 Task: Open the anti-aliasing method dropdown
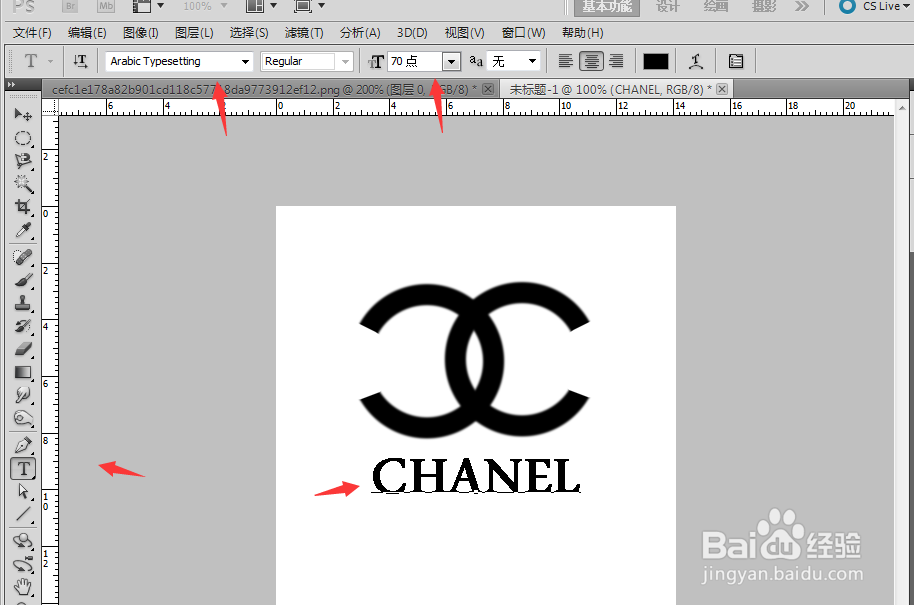coord(531,61)
